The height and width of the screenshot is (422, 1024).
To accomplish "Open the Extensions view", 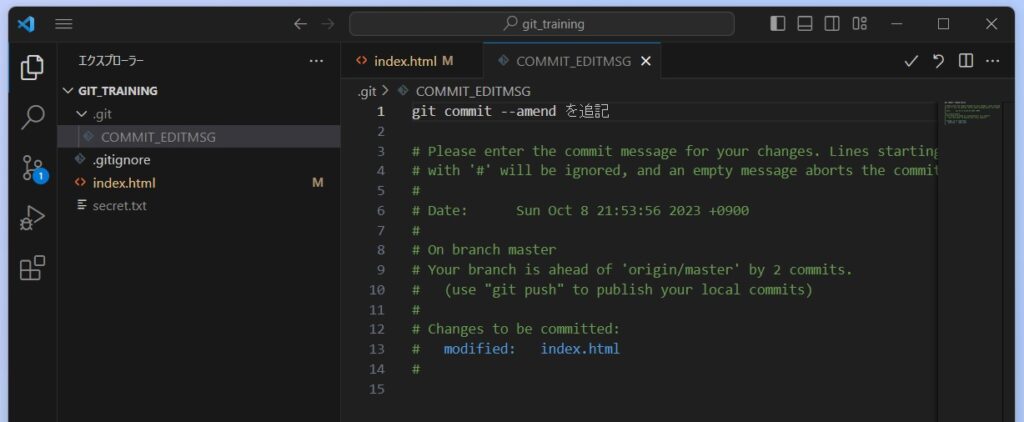I will click(x=32, y=268).
